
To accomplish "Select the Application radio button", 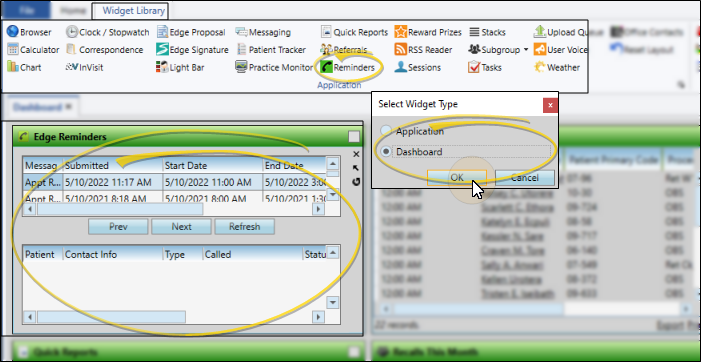I will tap(385, 131).
